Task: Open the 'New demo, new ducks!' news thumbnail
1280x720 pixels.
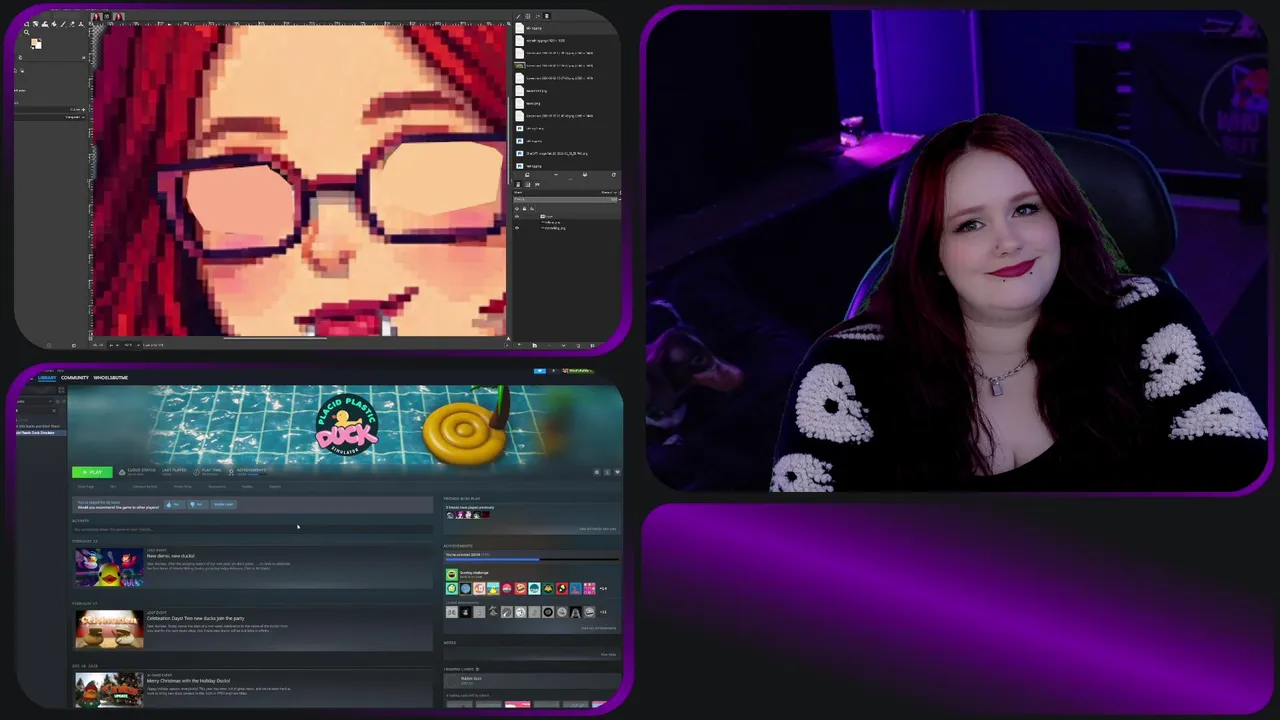Action: click(109, 567)
